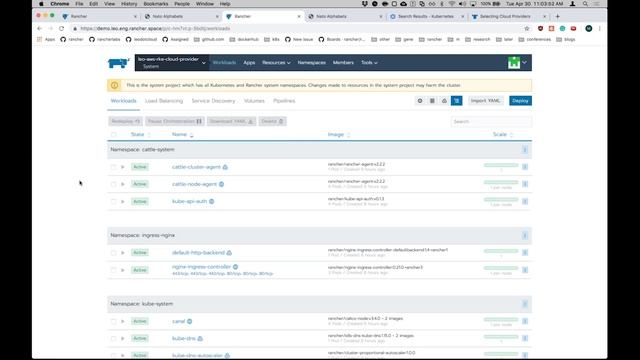Open cattle-node-agent row actions menu

pyautogui.click(x=525, y=184)
